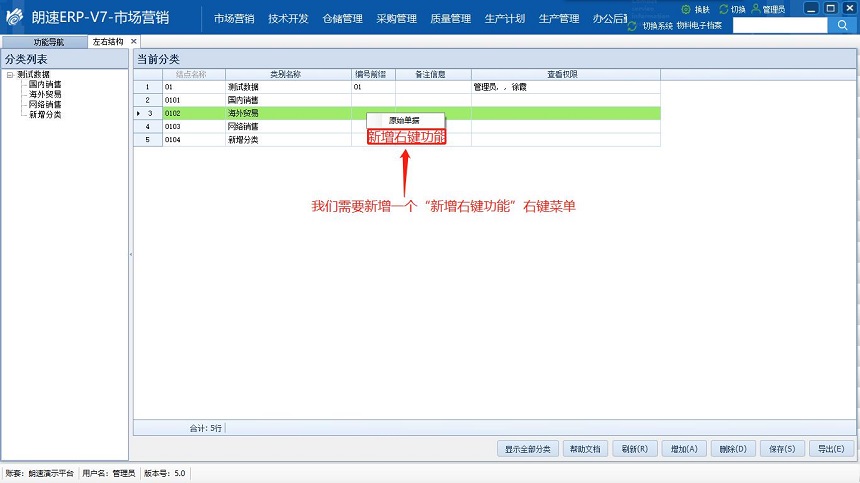This screenshot has width=860, height=483.
Task: Click the 切换 refresh arrows icon
Action: tap(724, 9)
